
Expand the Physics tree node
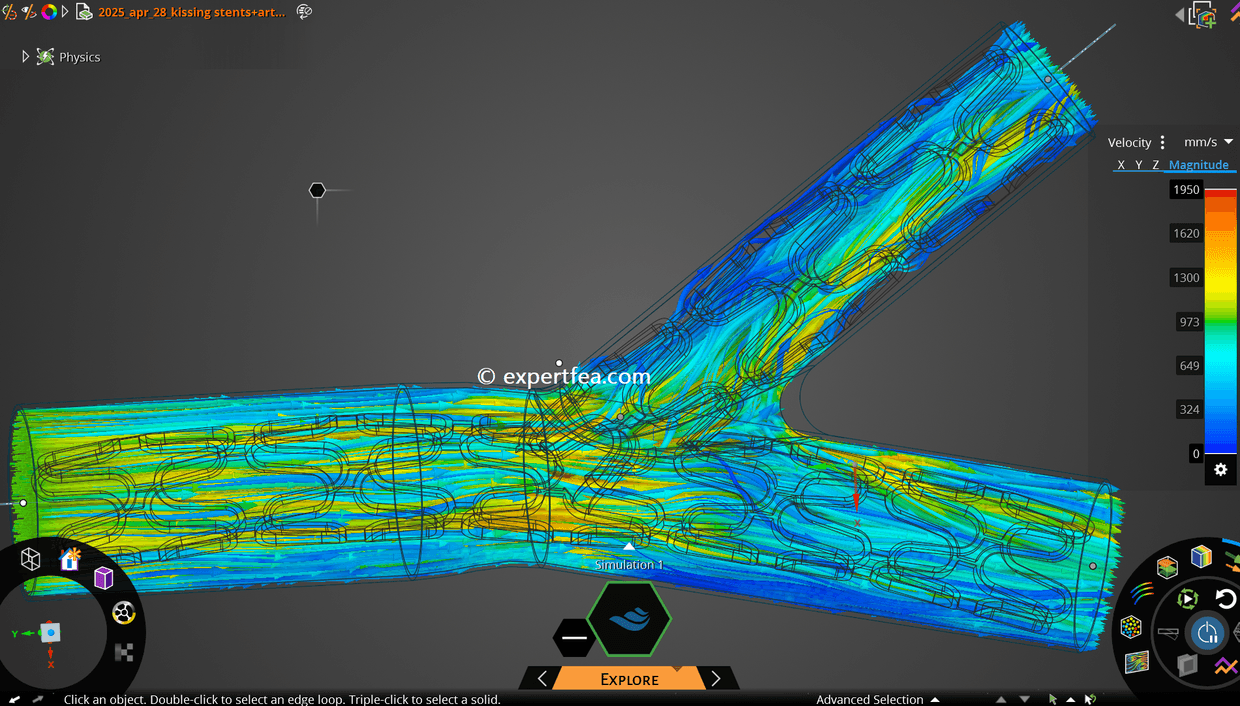25,56
